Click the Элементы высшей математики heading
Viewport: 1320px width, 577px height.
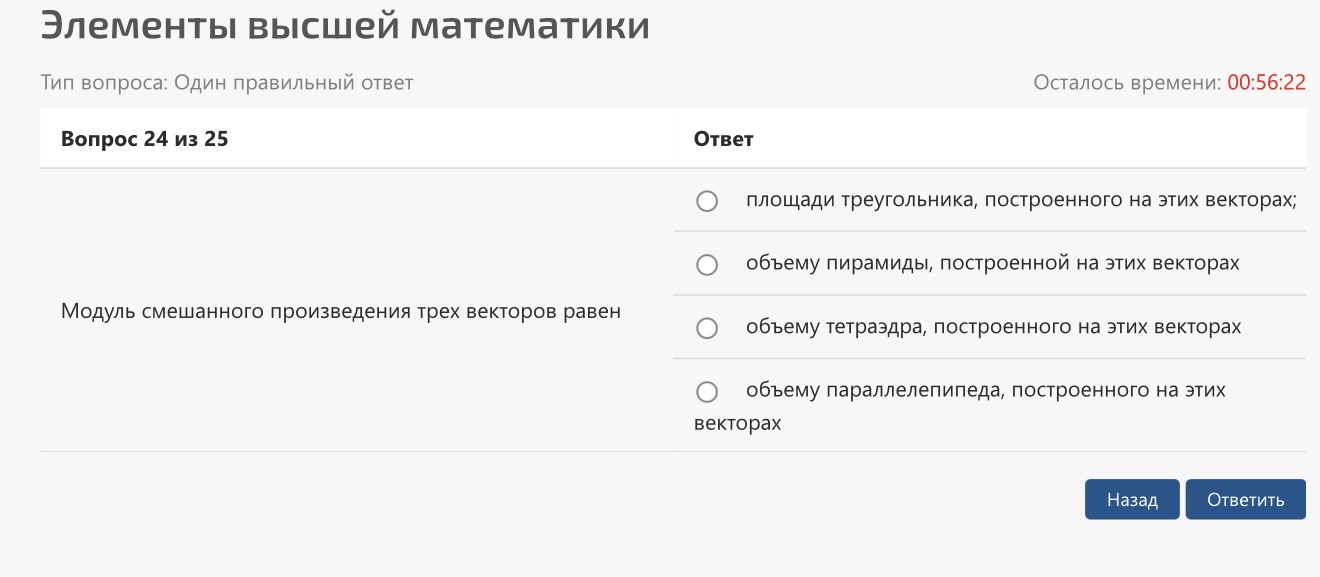pyautogui.click(x=345, y=26)
